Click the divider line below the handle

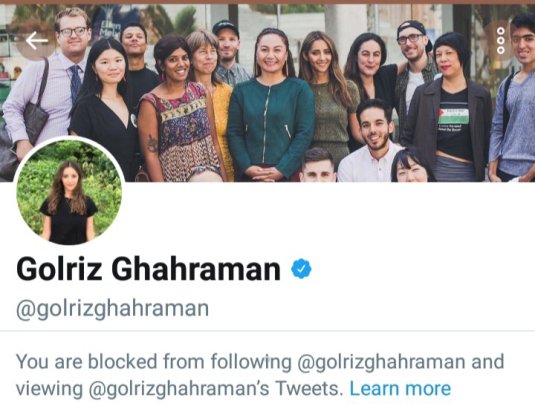pyautogui.click(x=268, y=331)
